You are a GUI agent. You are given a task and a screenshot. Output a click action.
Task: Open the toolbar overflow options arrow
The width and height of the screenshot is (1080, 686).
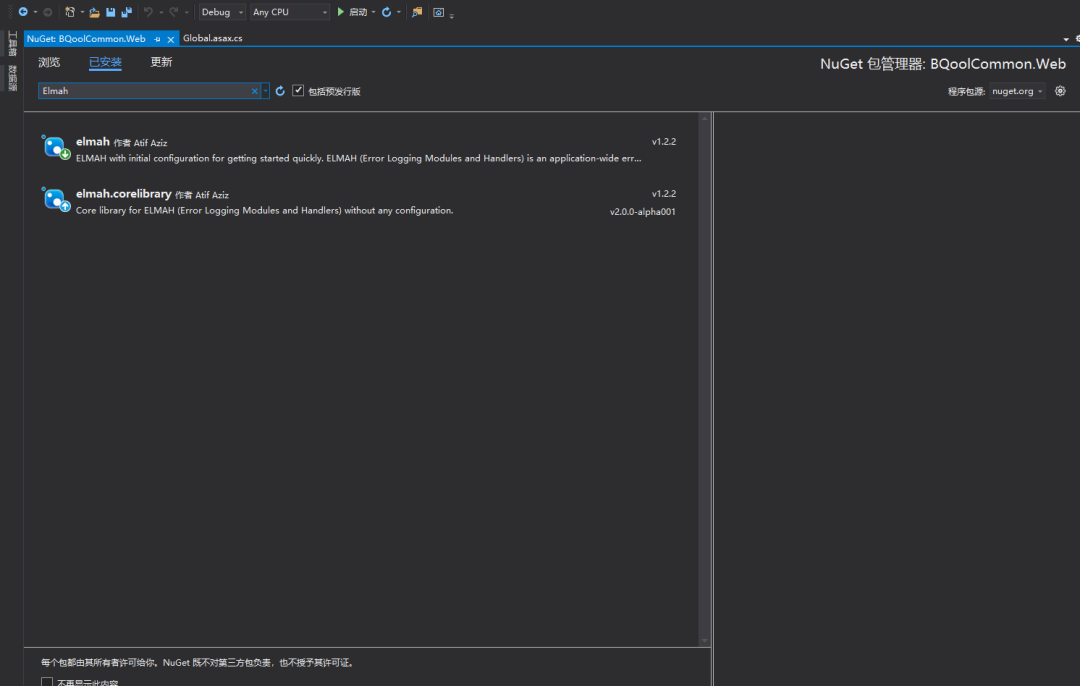pyautogui.click(x=452, y=15)
